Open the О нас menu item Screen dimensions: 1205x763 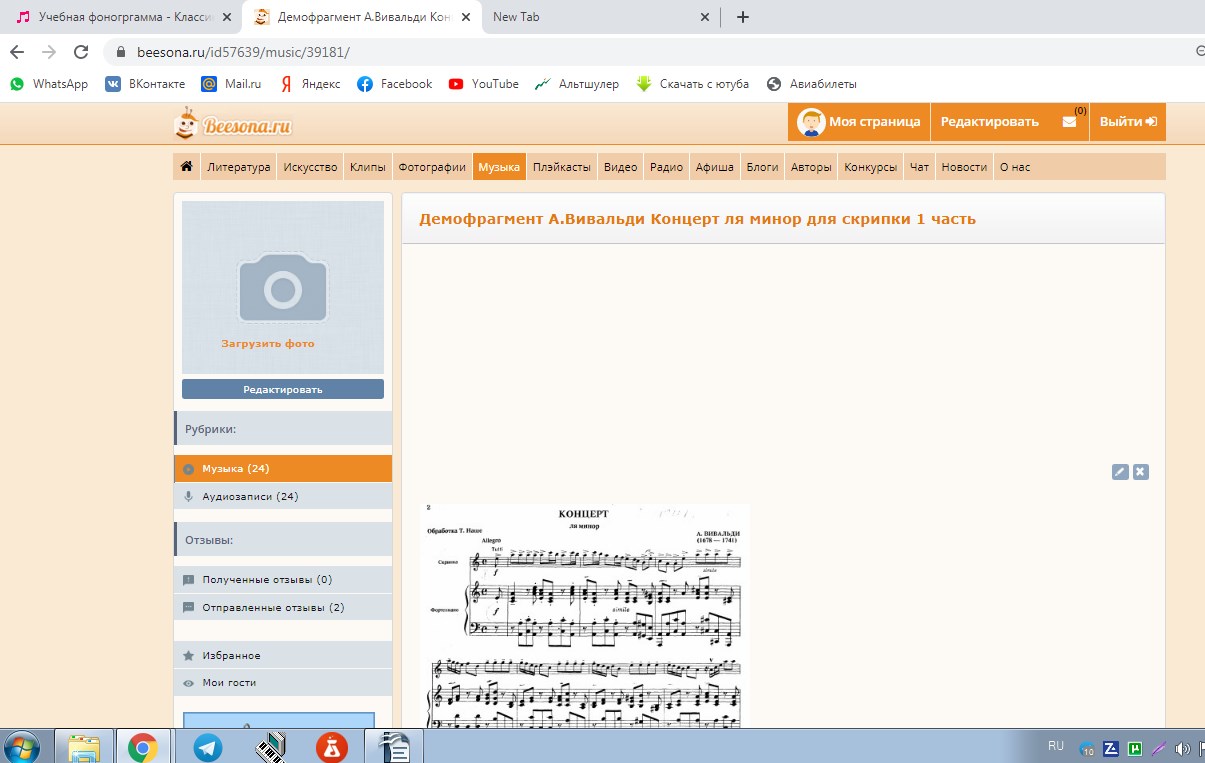[1014, 167]
